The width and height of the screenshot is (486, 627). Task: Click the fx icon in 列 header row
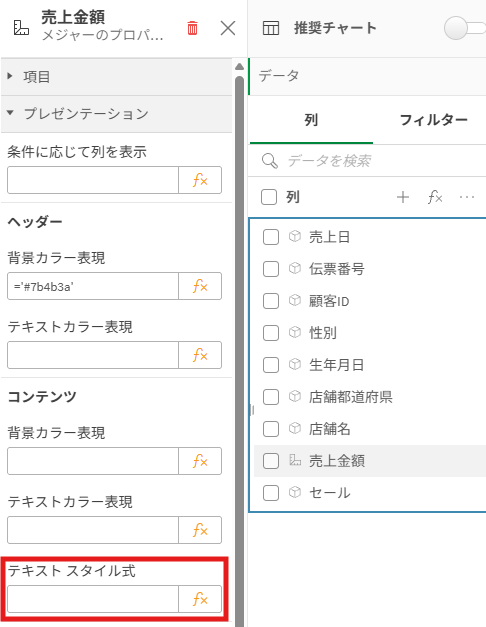[x=435, y=197]
